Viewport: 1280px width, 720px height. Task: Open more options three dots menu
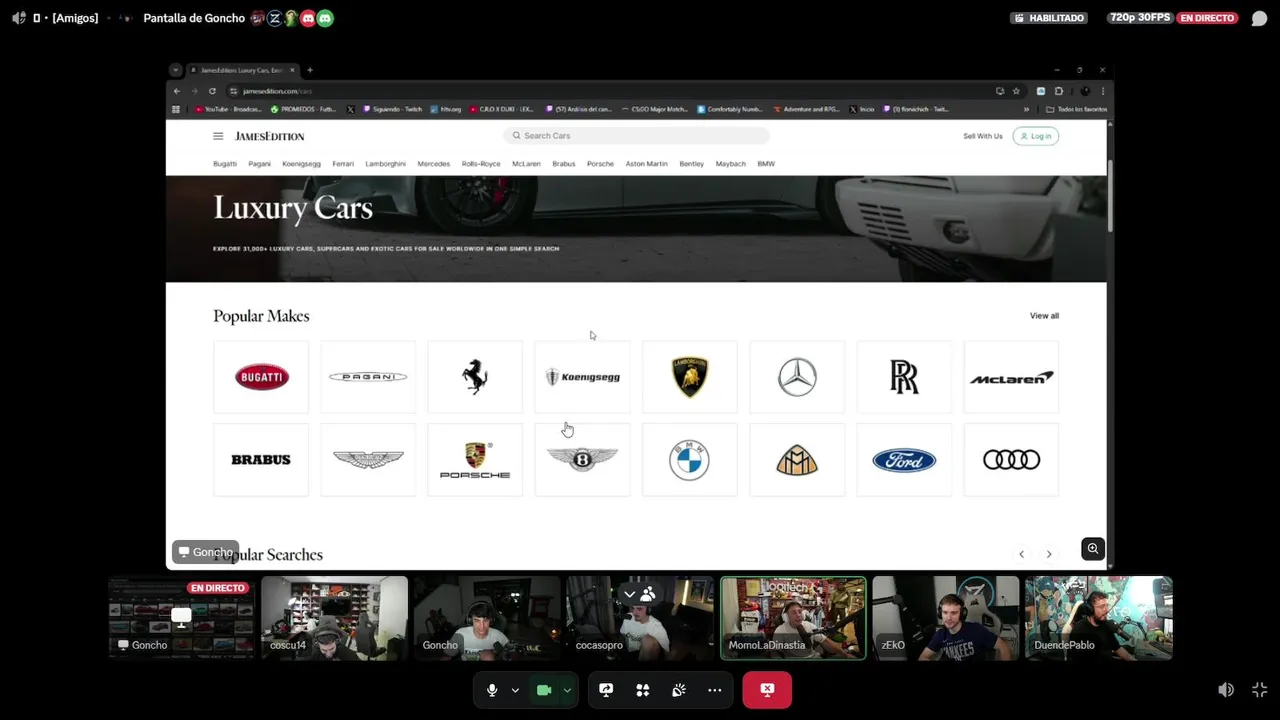point(715,690)
